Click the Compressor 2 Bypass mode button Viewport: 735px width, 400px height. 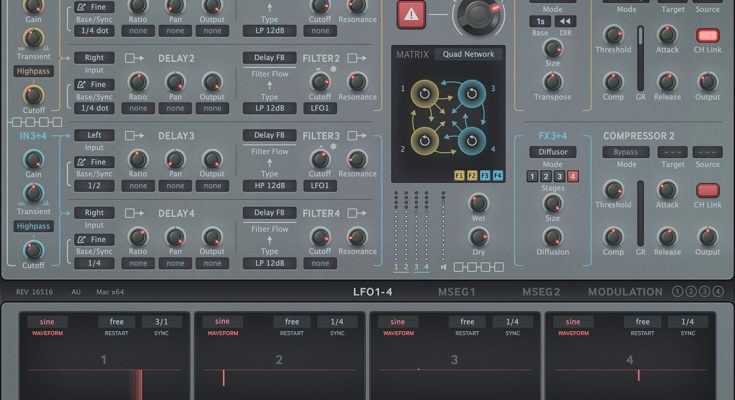tap(625, 152)
